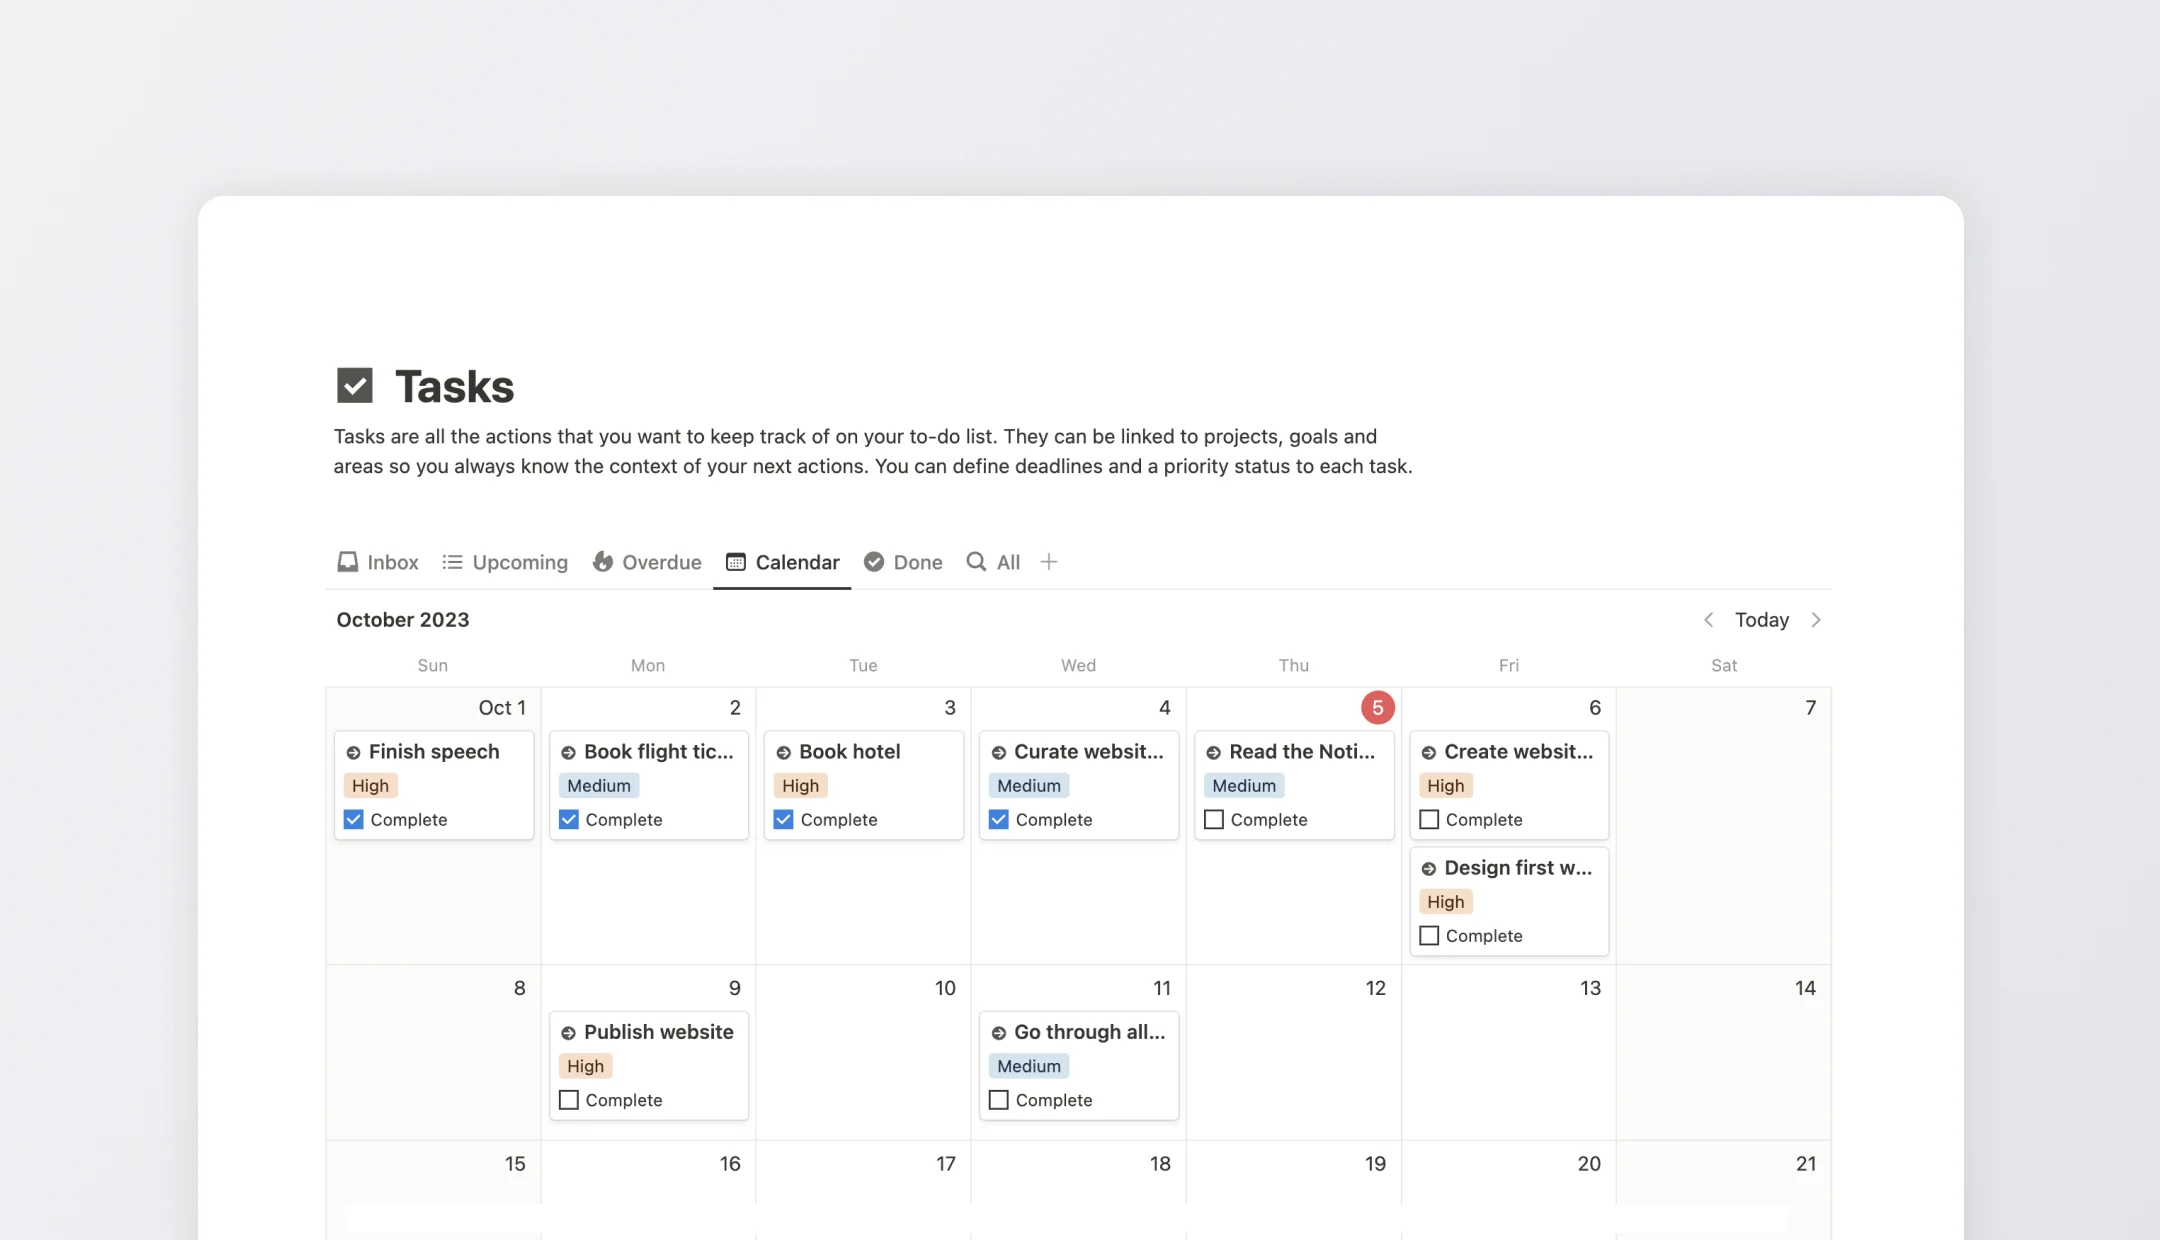Open the Read the Noti... task
This screenshot has height=1240, width=2160.
(1300, 751)
